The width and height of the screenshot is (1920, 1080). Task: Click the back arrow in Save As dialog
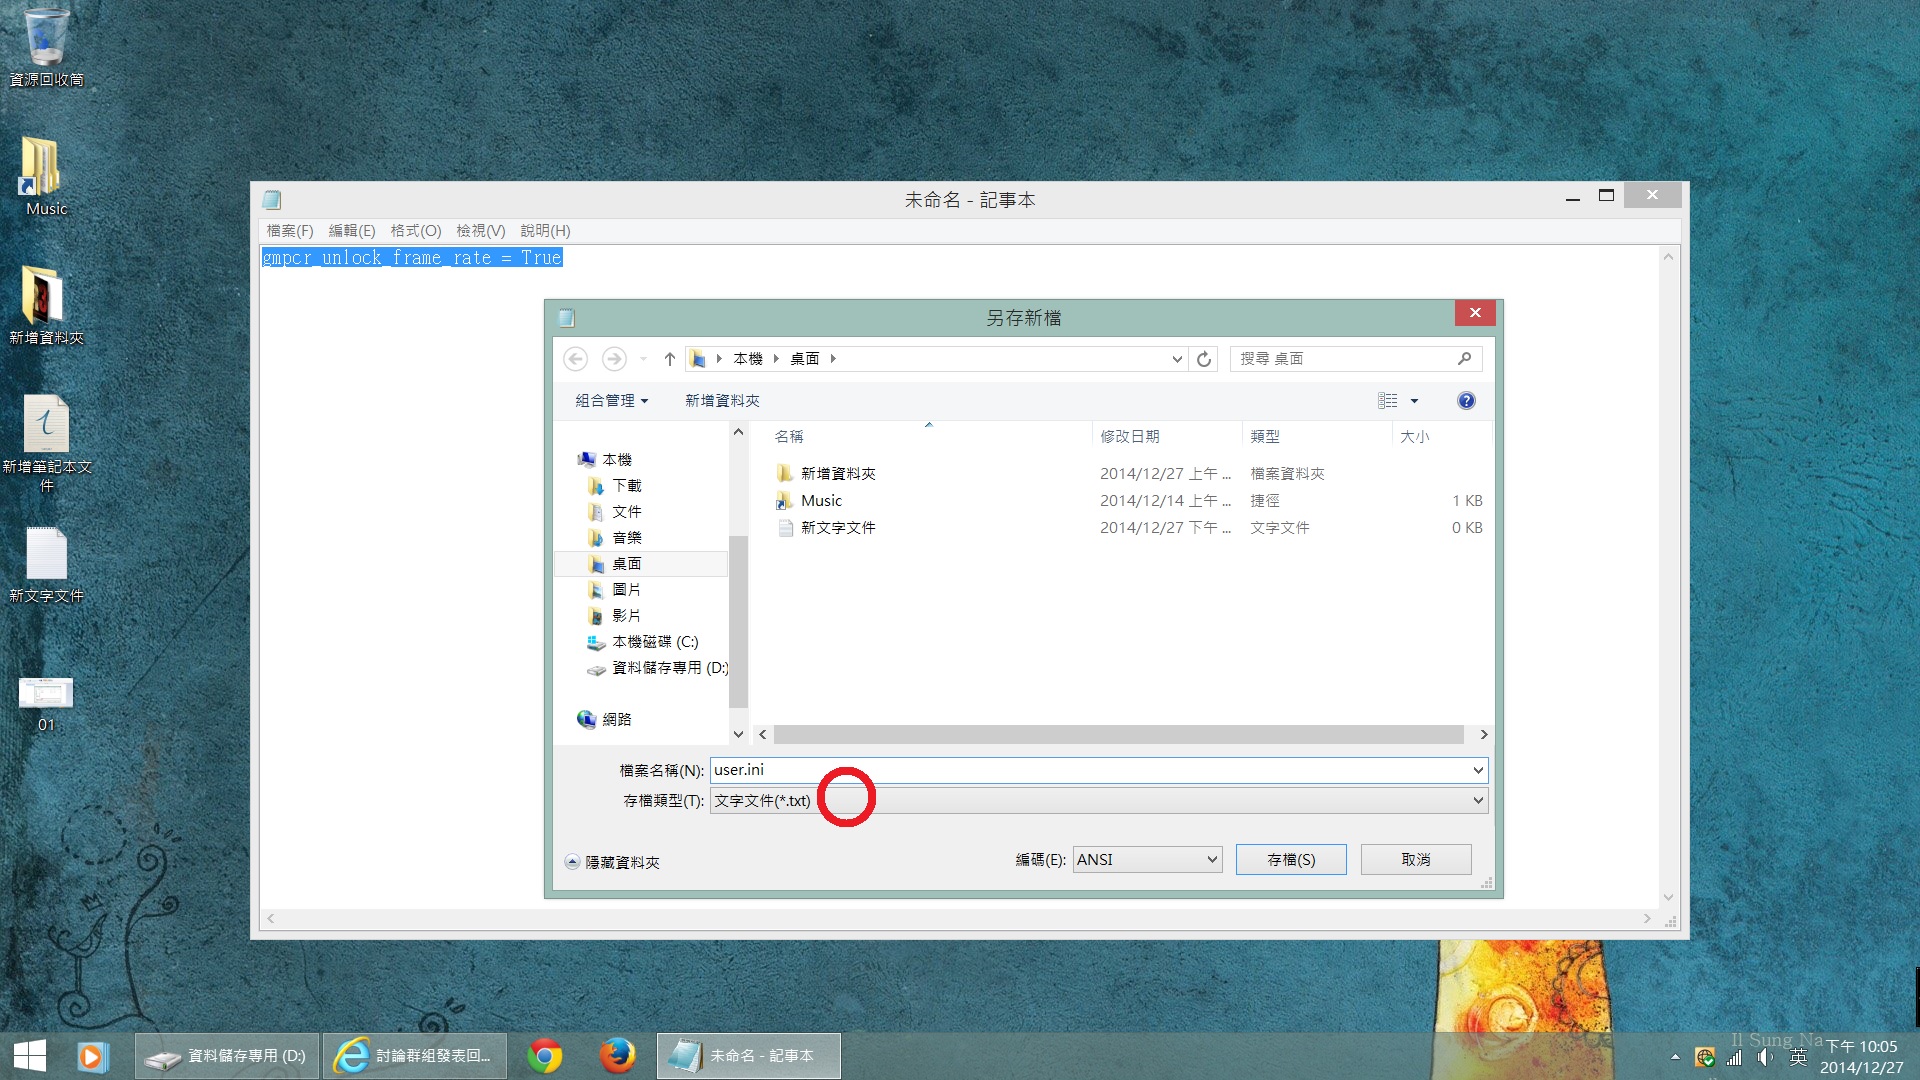(575, 359)
